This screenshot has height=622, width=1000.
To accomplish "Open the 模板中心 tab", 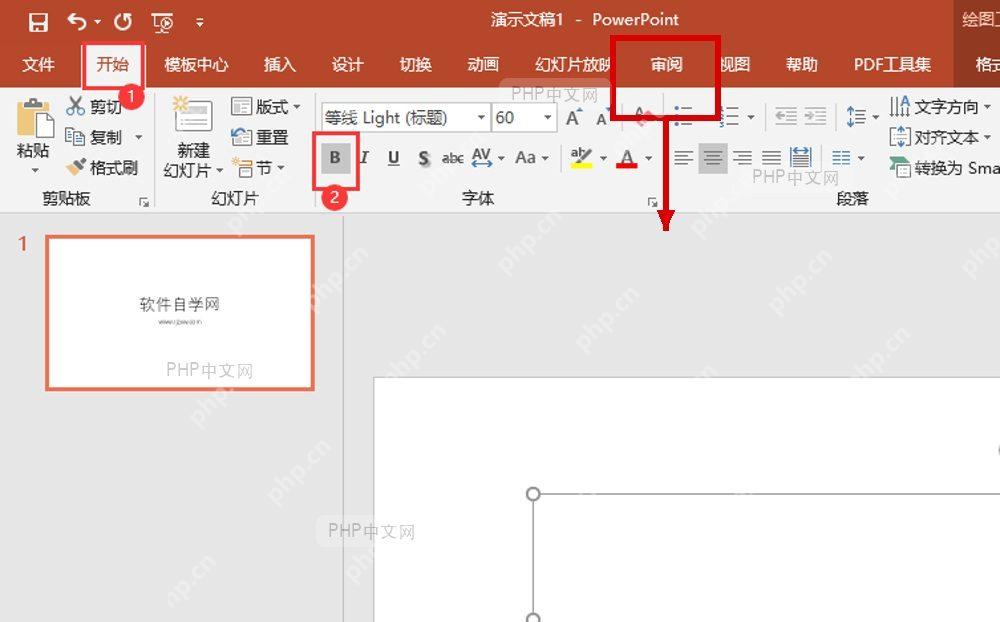I will click(x=196, y=64).
